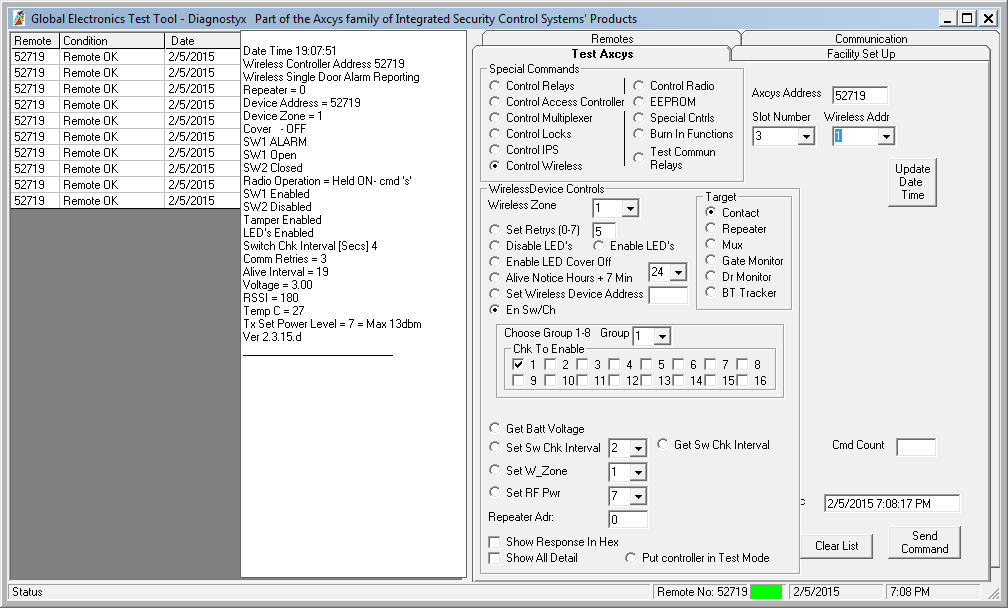The height and width of the screenshot is (608, 1008).
Task: Choose EEPROM radio option
Action: click(x=638, y=102)
